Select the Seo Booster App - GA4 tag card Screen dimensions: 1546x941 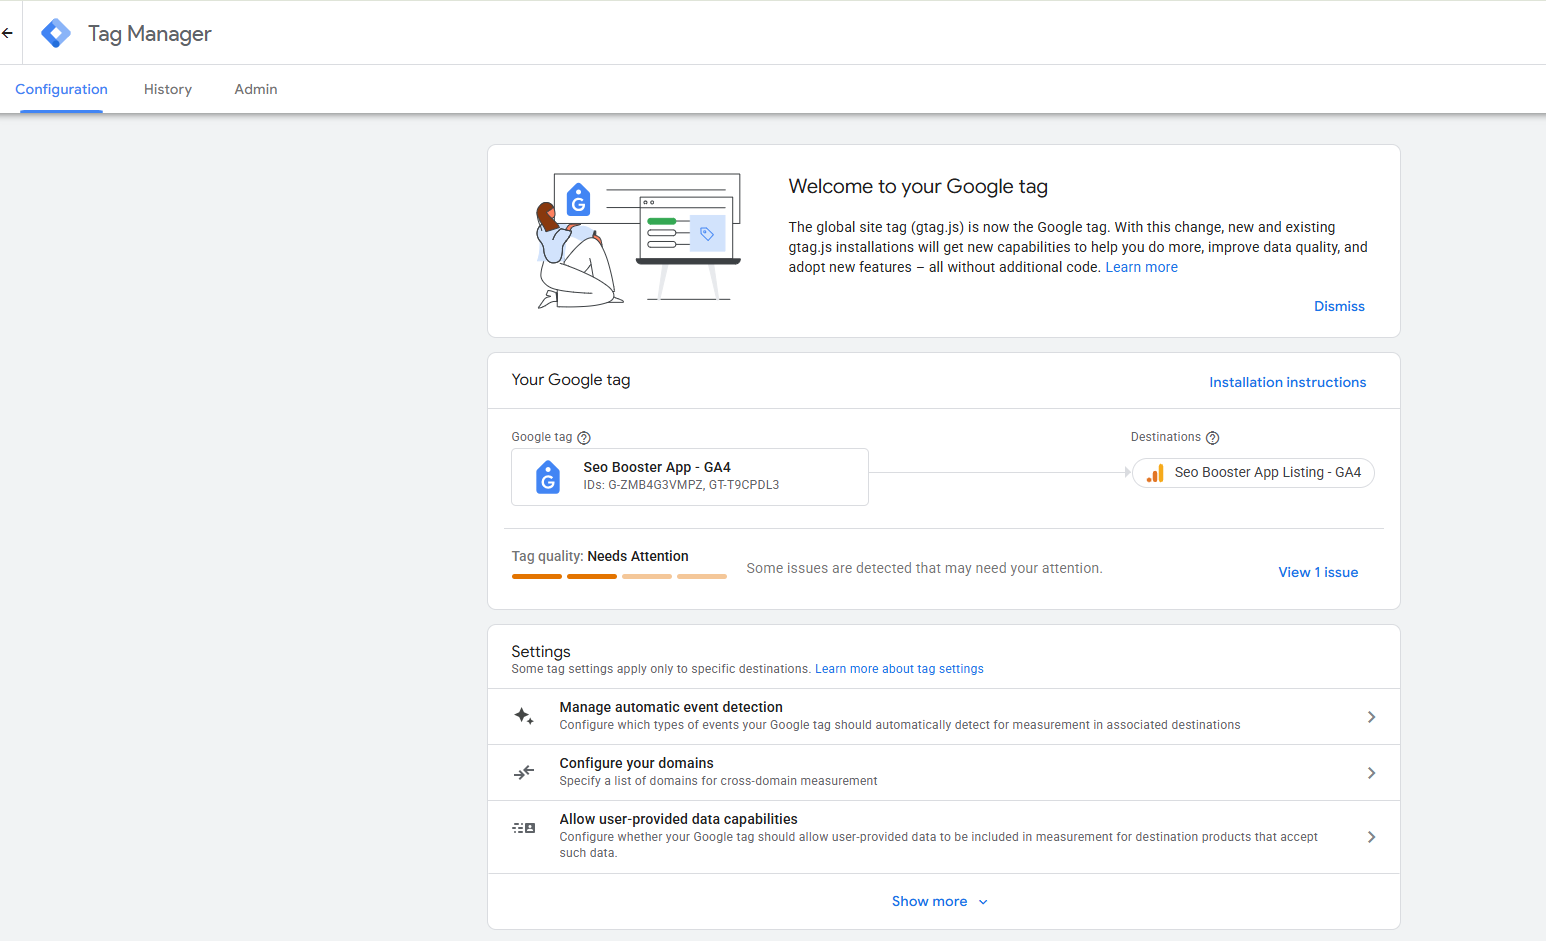(690, 477)
